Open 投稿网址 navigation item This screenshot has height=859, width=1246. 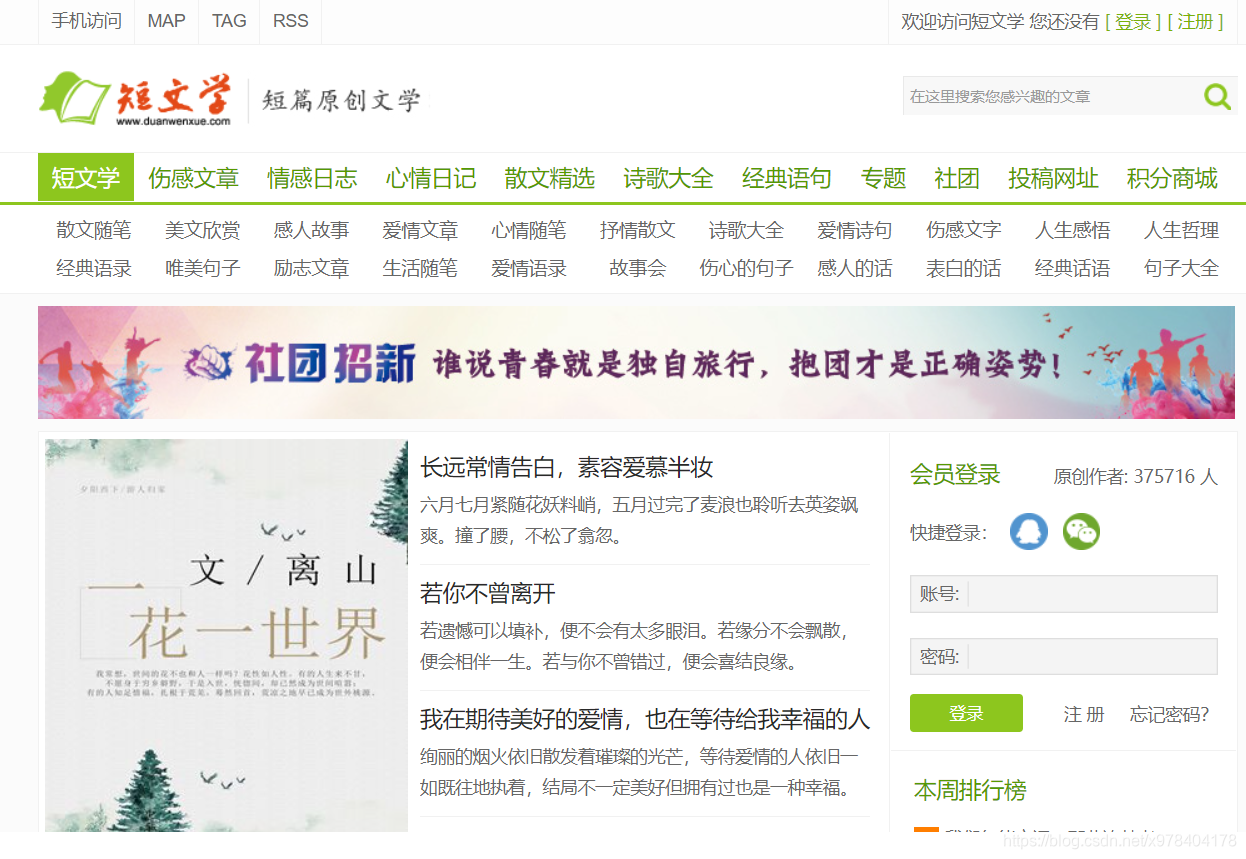1053,178
